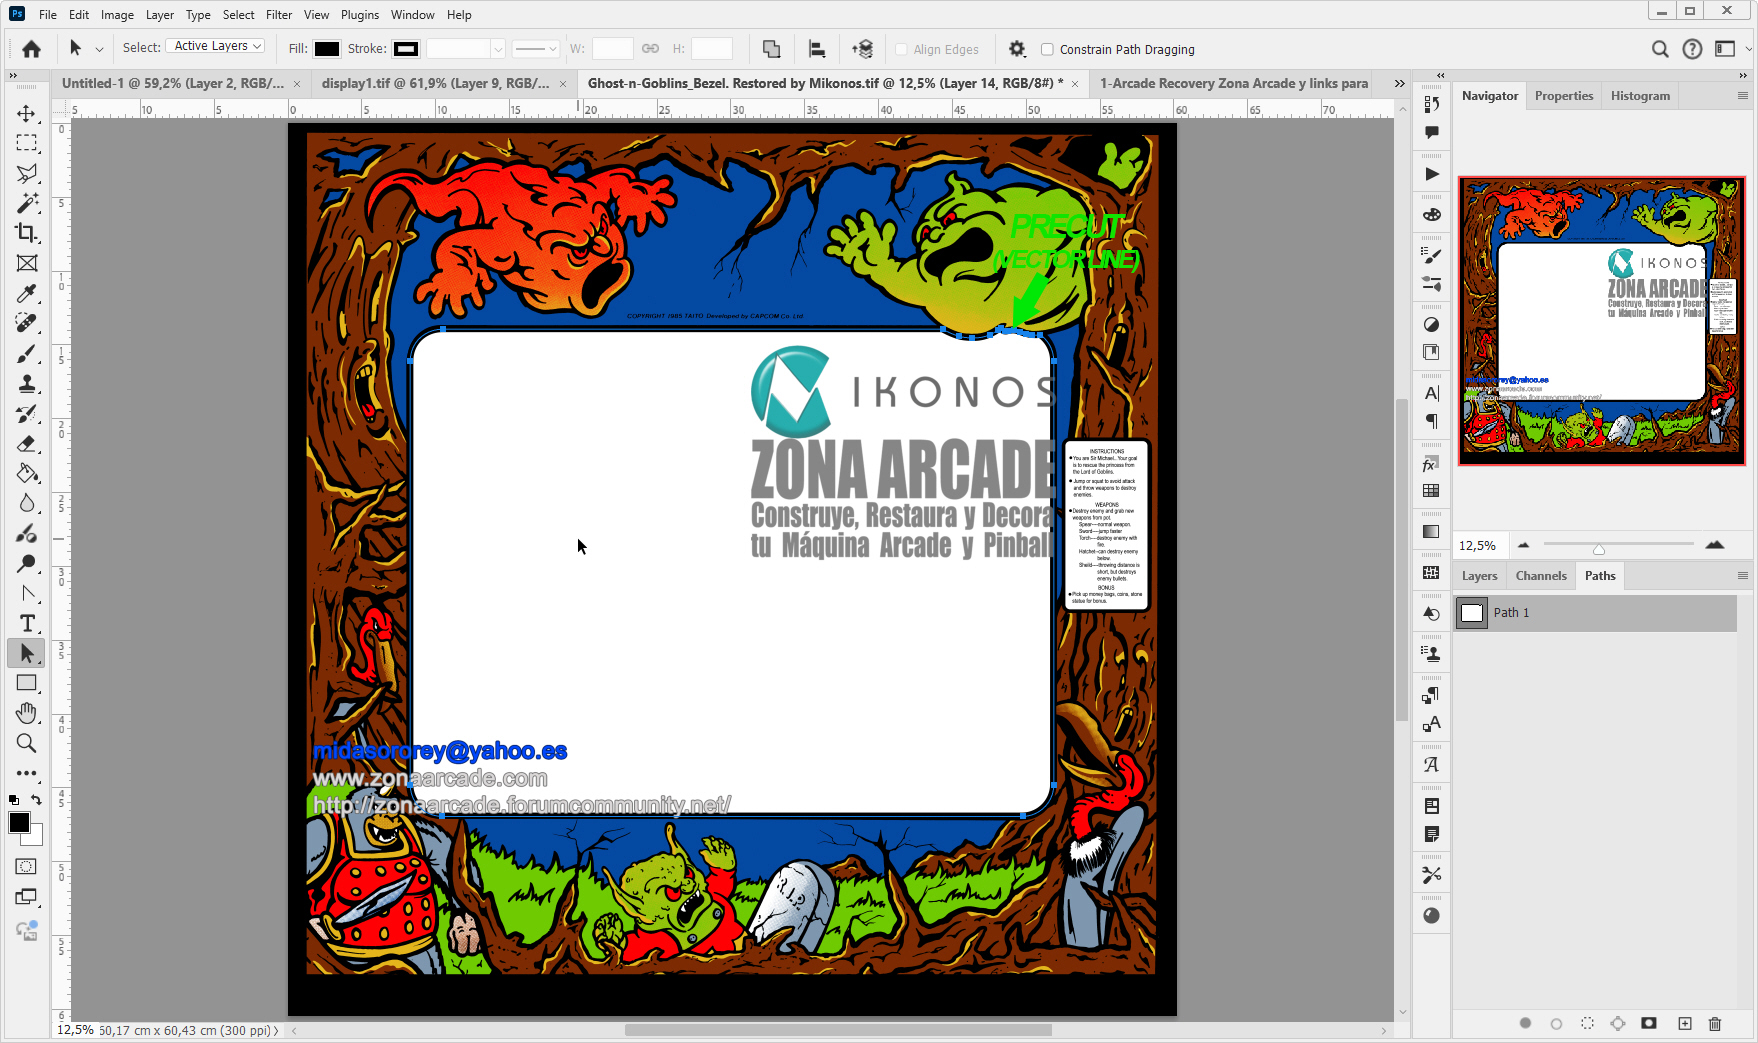Select Path 1 in Paths panel
The height and width of the screenshot is (1043, 1758).
point(1596,613)
